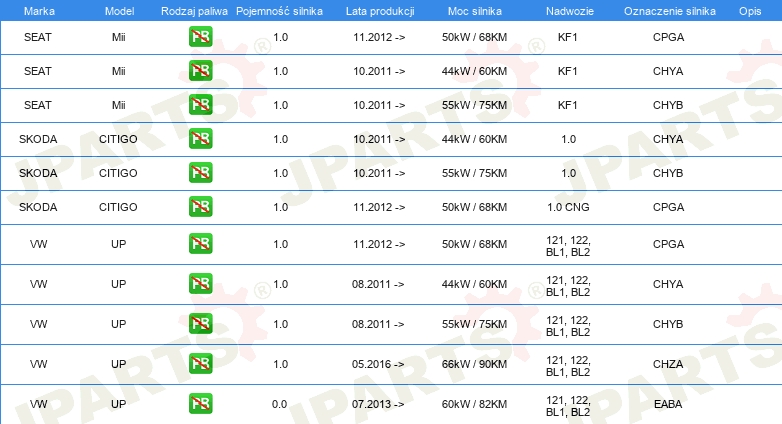Select engine code CHYA in SEAT Mii row
The width and height of the screenshot is (782, 424).
tap(668, 71)
